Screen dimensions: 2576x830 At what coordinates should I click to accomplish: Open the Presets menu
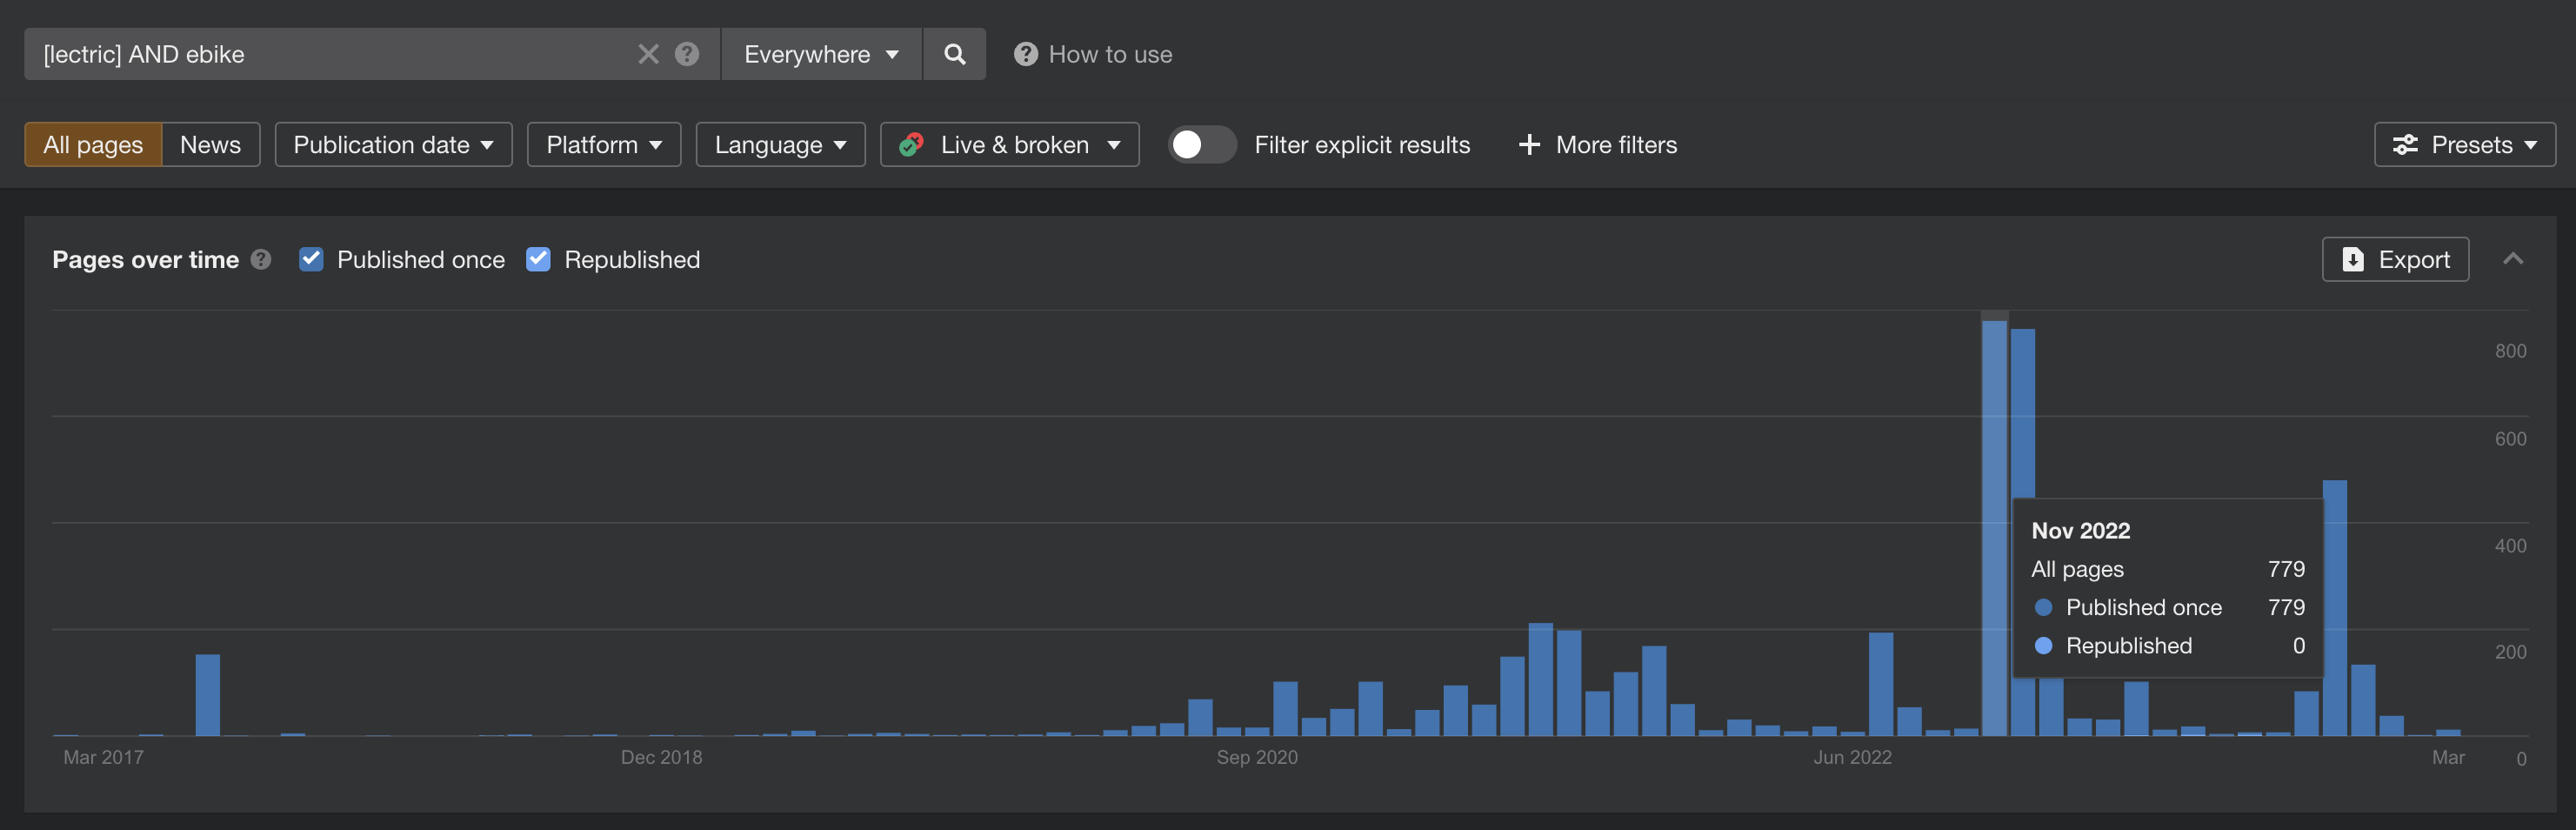pos(2464,145)
